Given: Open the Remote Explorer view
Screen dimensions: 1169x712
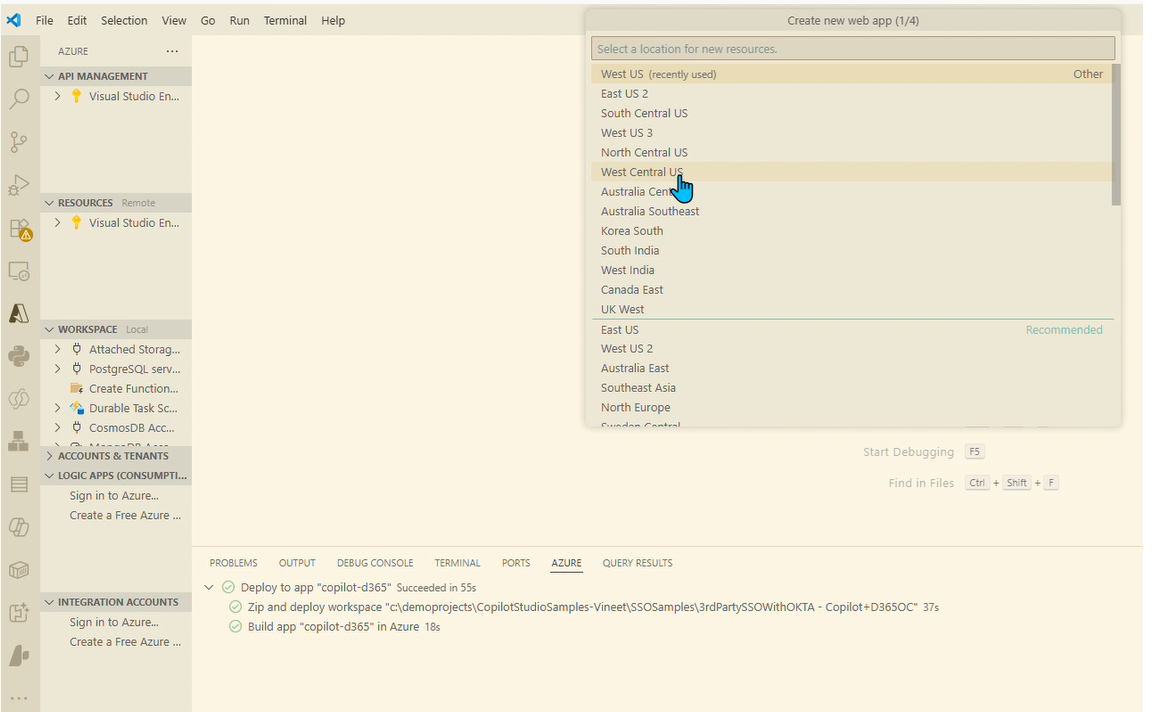Looking at the screenshot, I should [20, 270].
